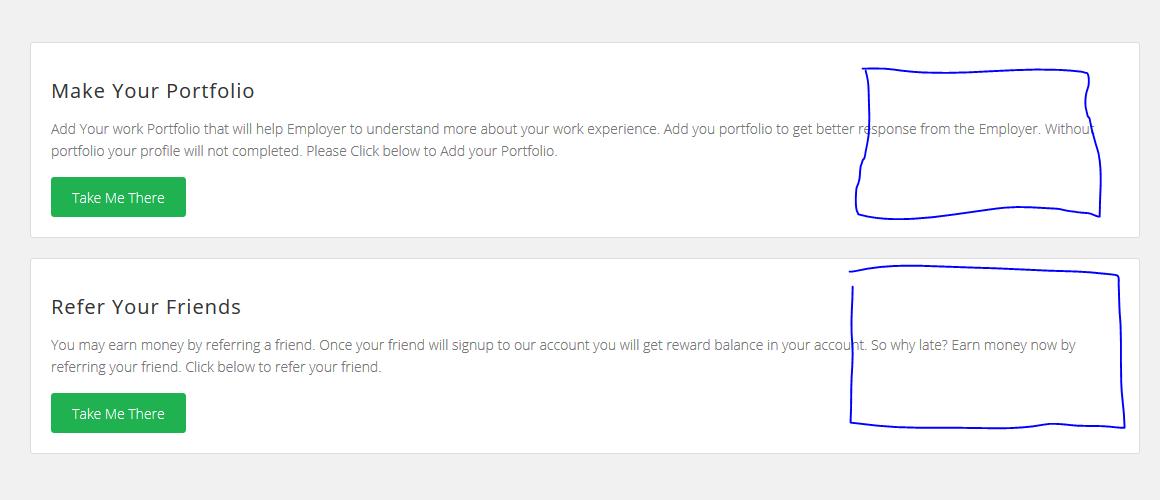The image size is (1160, 500).
Task: Click inside blue hand-drawn box in Refer Friends card
Action: point(985,346)
